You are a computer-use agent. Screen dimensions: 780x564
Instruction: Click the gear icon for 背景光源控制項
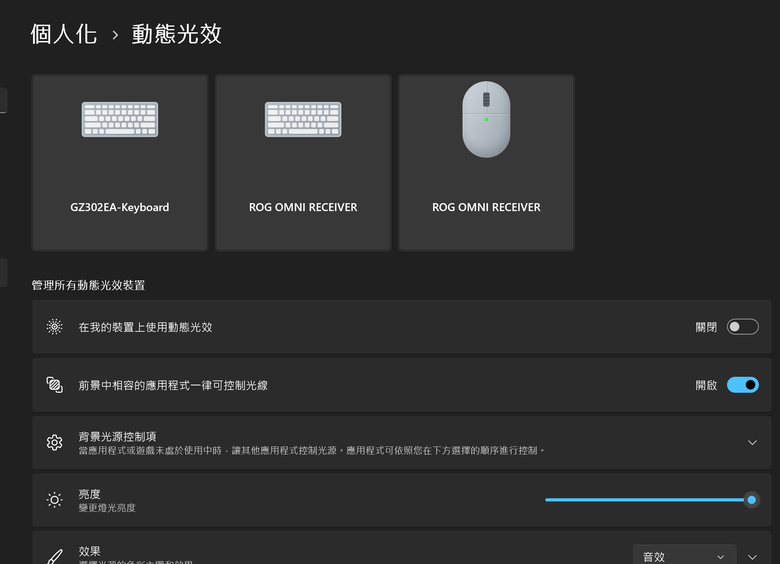pyautogui.click(x=55, y=443)
